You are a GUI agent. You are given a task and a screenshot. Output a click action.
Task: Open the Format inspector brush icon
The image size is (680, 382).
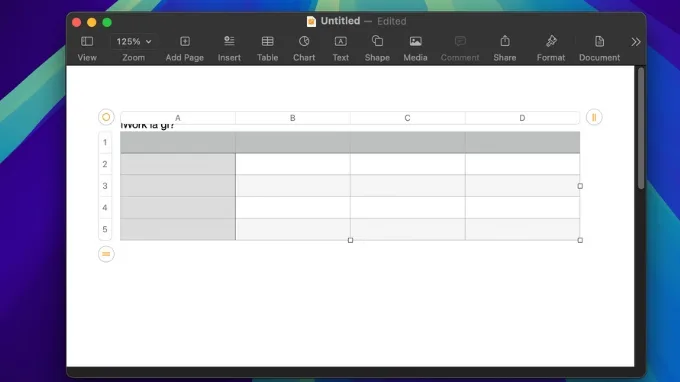click(x=551, y=41)
